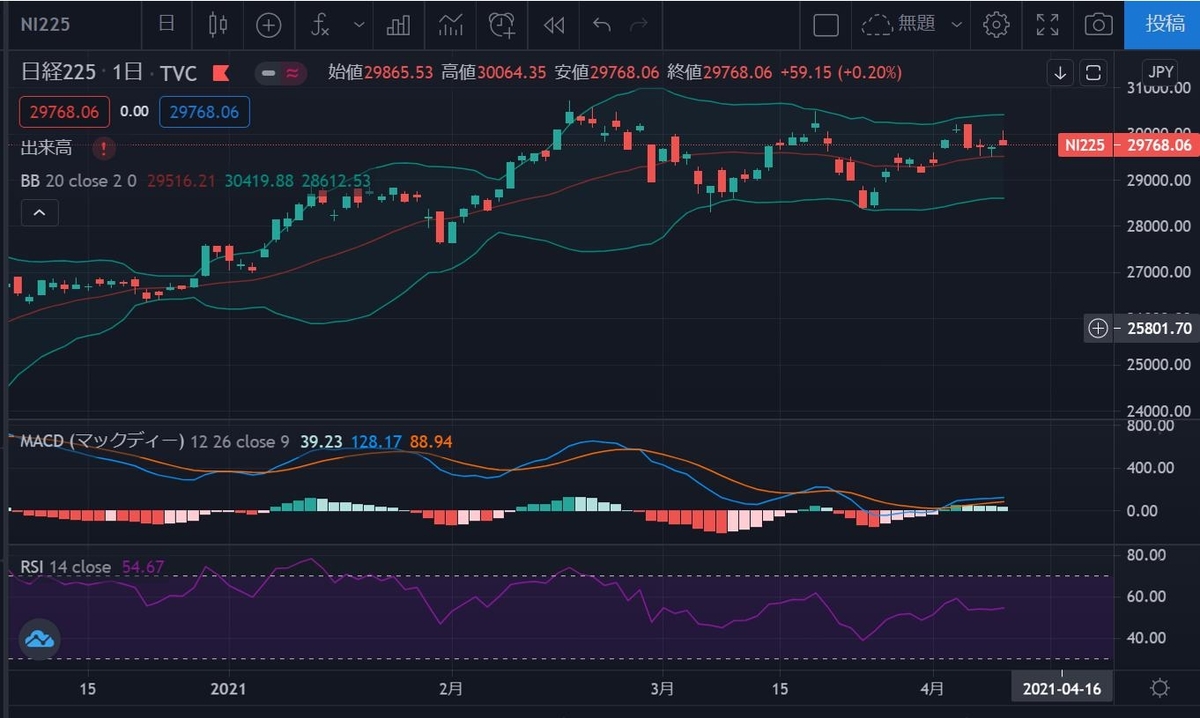Collapse the indicator legend with chevron
Viewport: 1200px width, 718px height.
pos(39,213)
